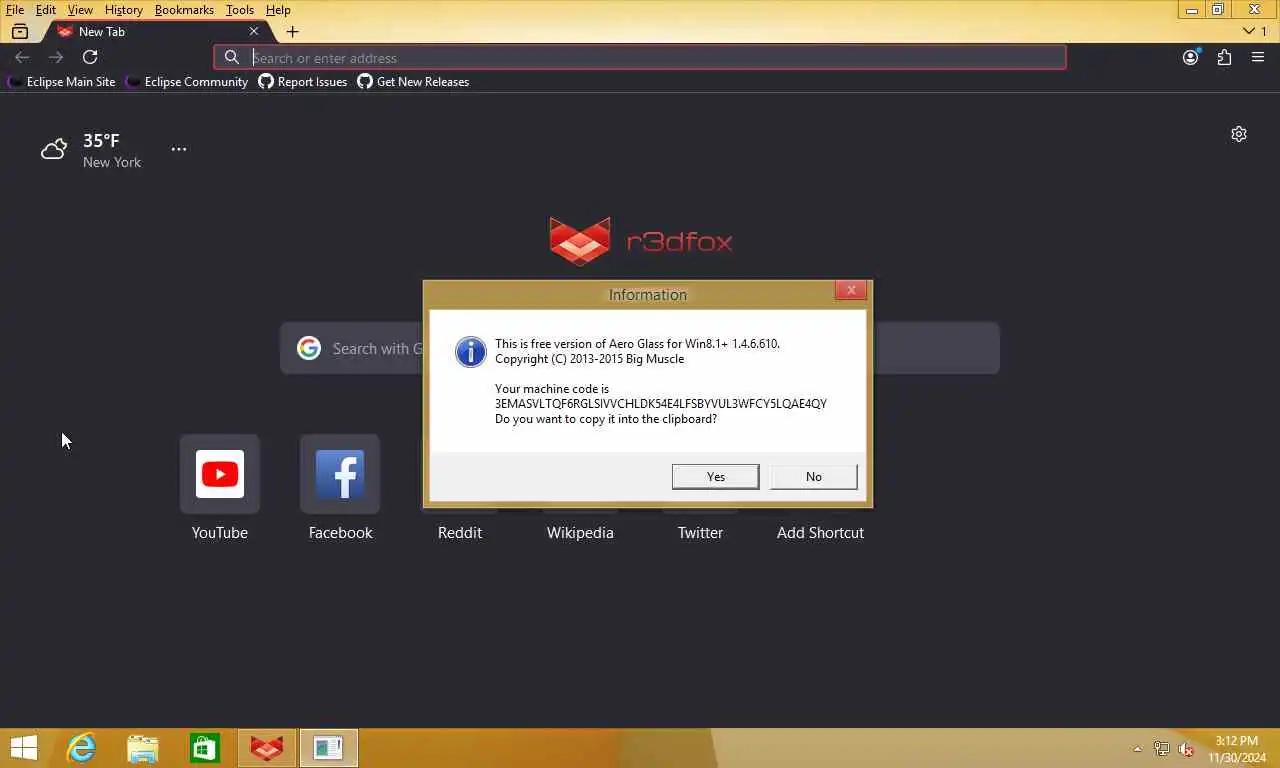This screenshot has width=1280, height=768.
Task: Open the Bookmarks menu
Action: [184, 10]
